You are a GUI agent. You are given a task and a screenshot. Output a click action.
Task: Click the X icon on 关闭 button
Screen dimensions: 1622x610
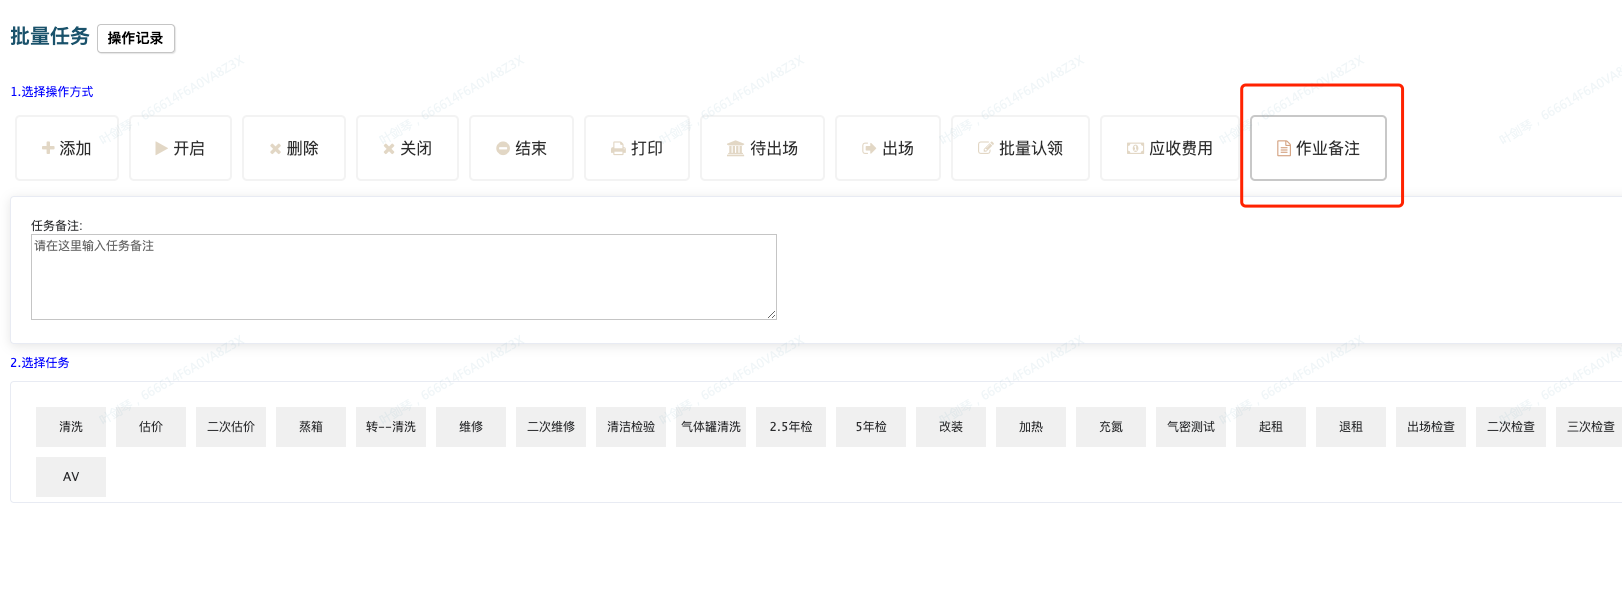point(389,149)
